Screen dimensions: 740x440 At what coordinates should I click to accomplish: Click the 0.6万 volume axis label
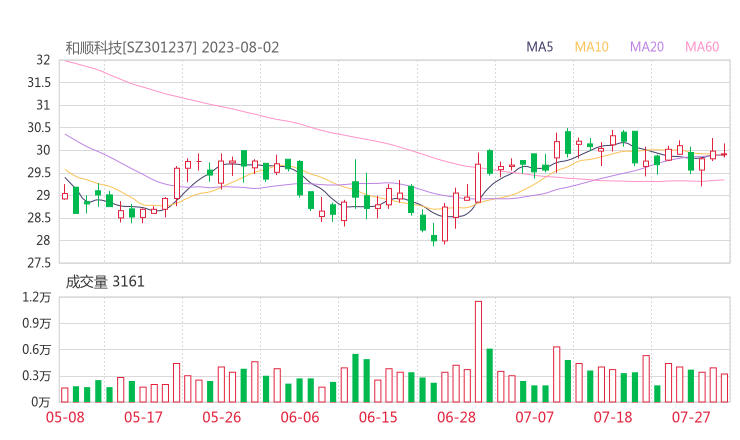coord(36,350)
